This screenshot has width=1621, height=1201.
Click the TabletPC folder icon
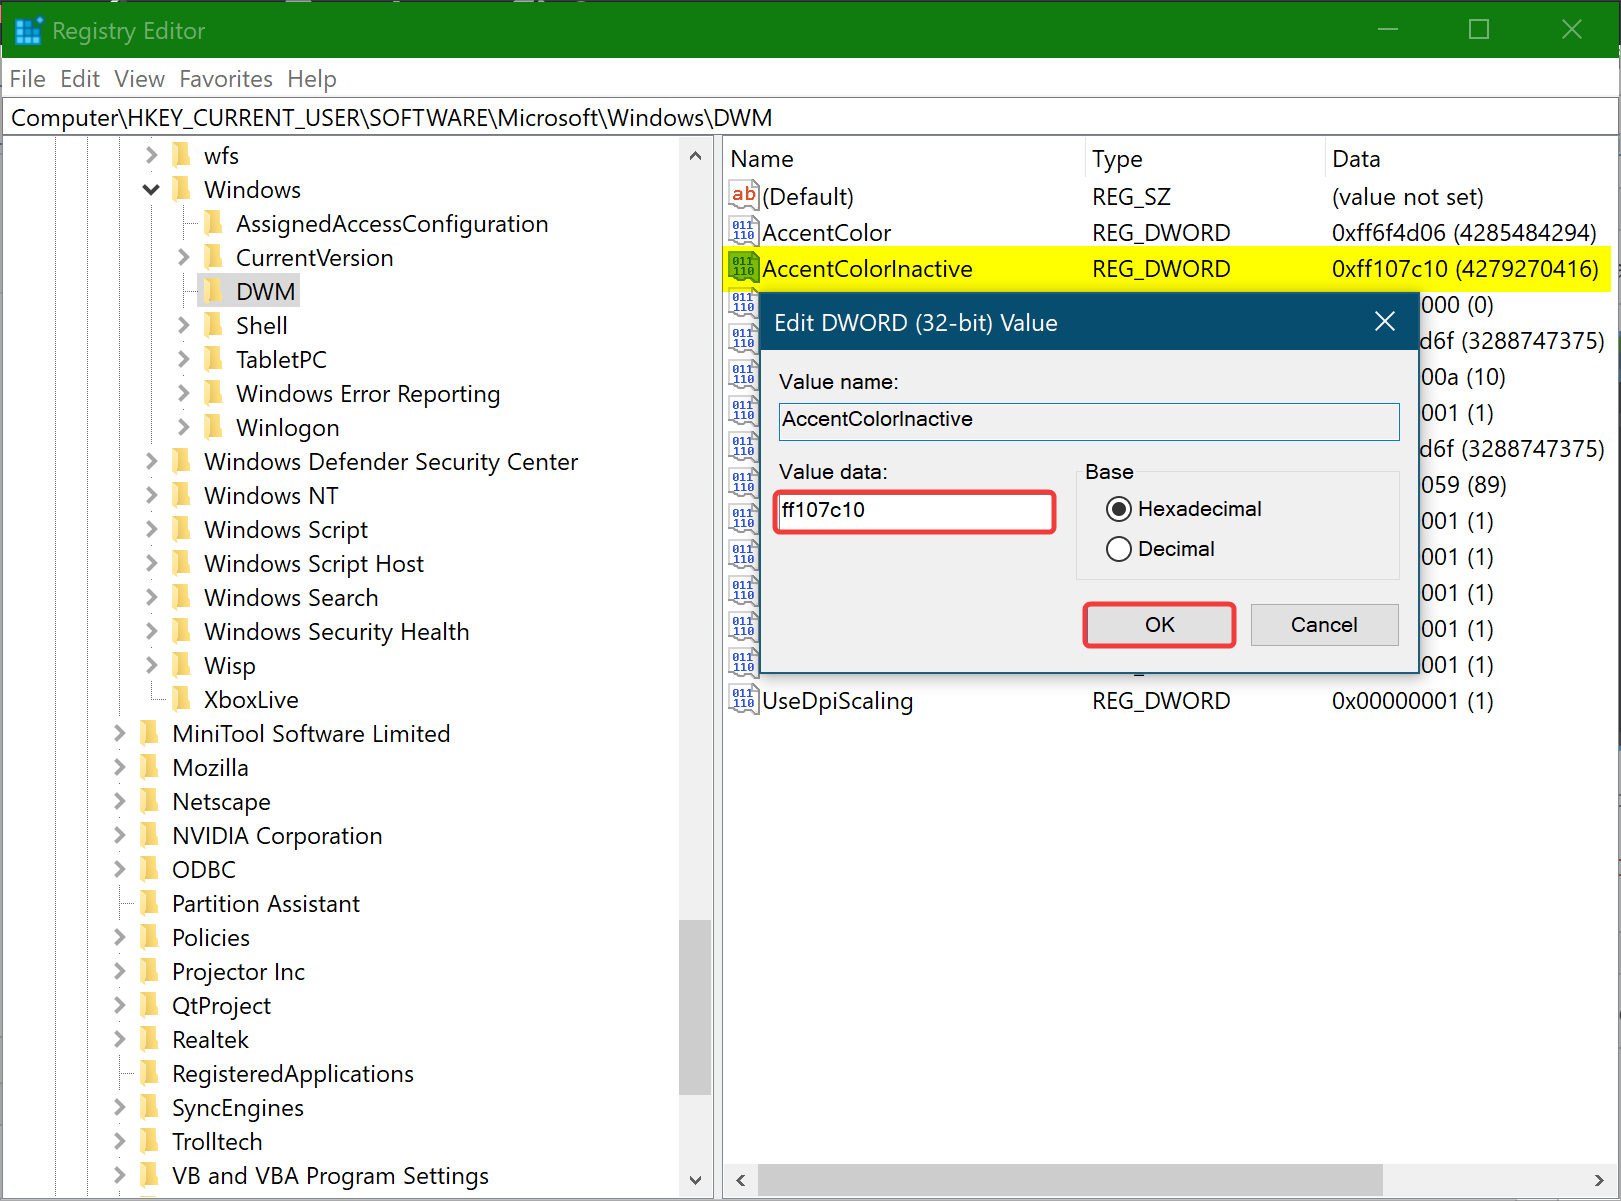click(x=212, y=359)
